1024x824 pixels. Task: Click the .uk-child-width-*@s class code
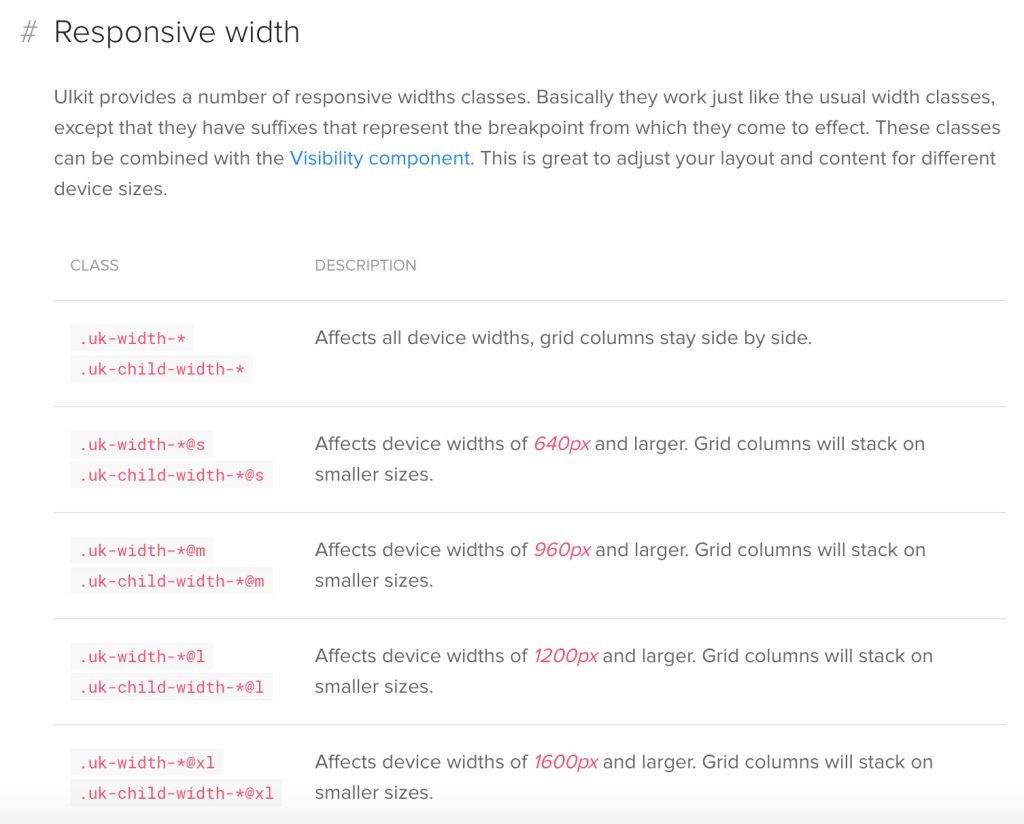coord(171,475)
